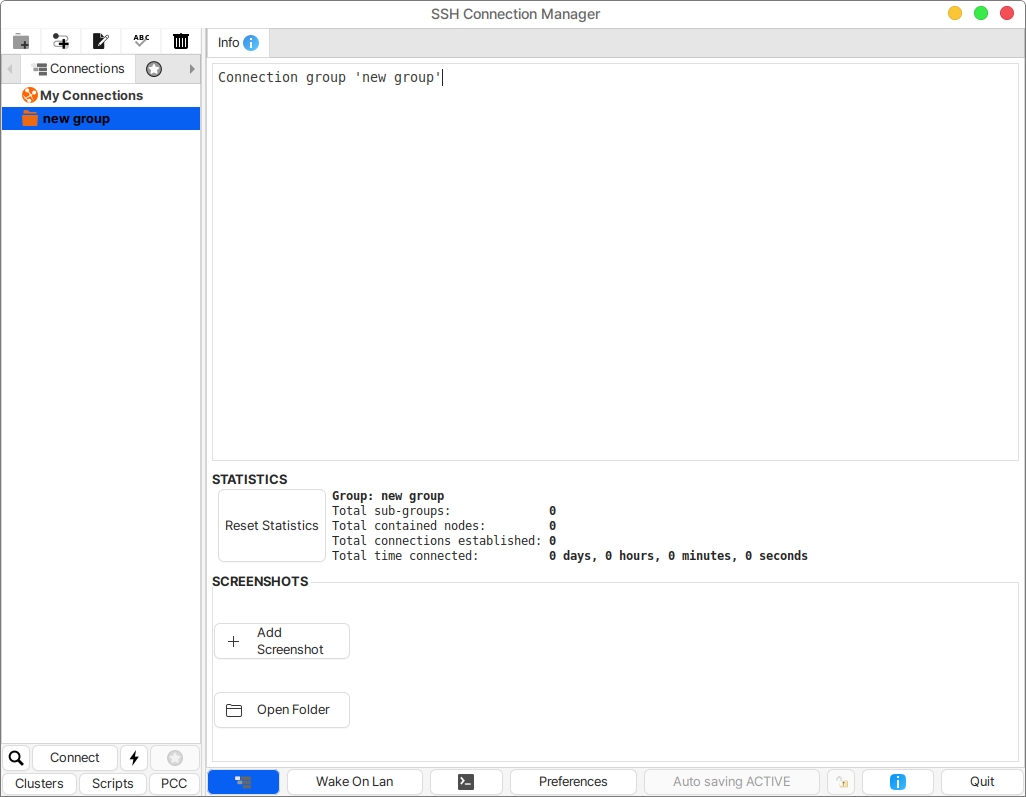The height and width of the screenshot is (797, 1026).
Task: Open local shell terminal icon button
Action: [466, 782]
